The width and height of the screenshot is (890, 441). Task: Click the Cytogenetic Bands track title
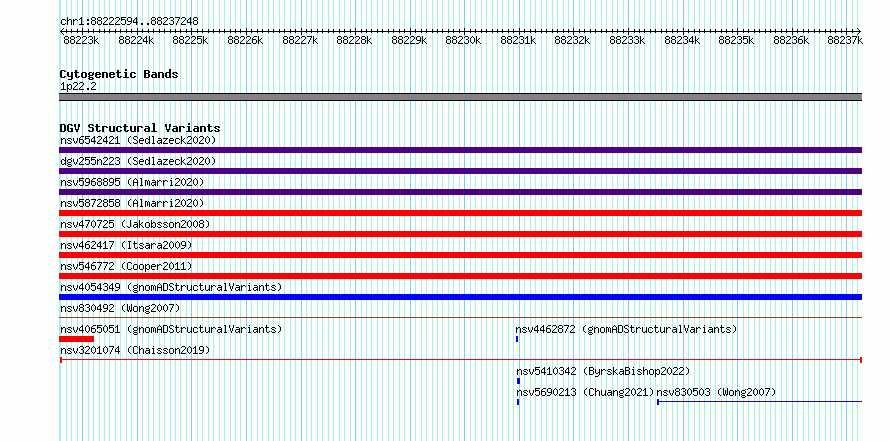click(x=119, y=74)
